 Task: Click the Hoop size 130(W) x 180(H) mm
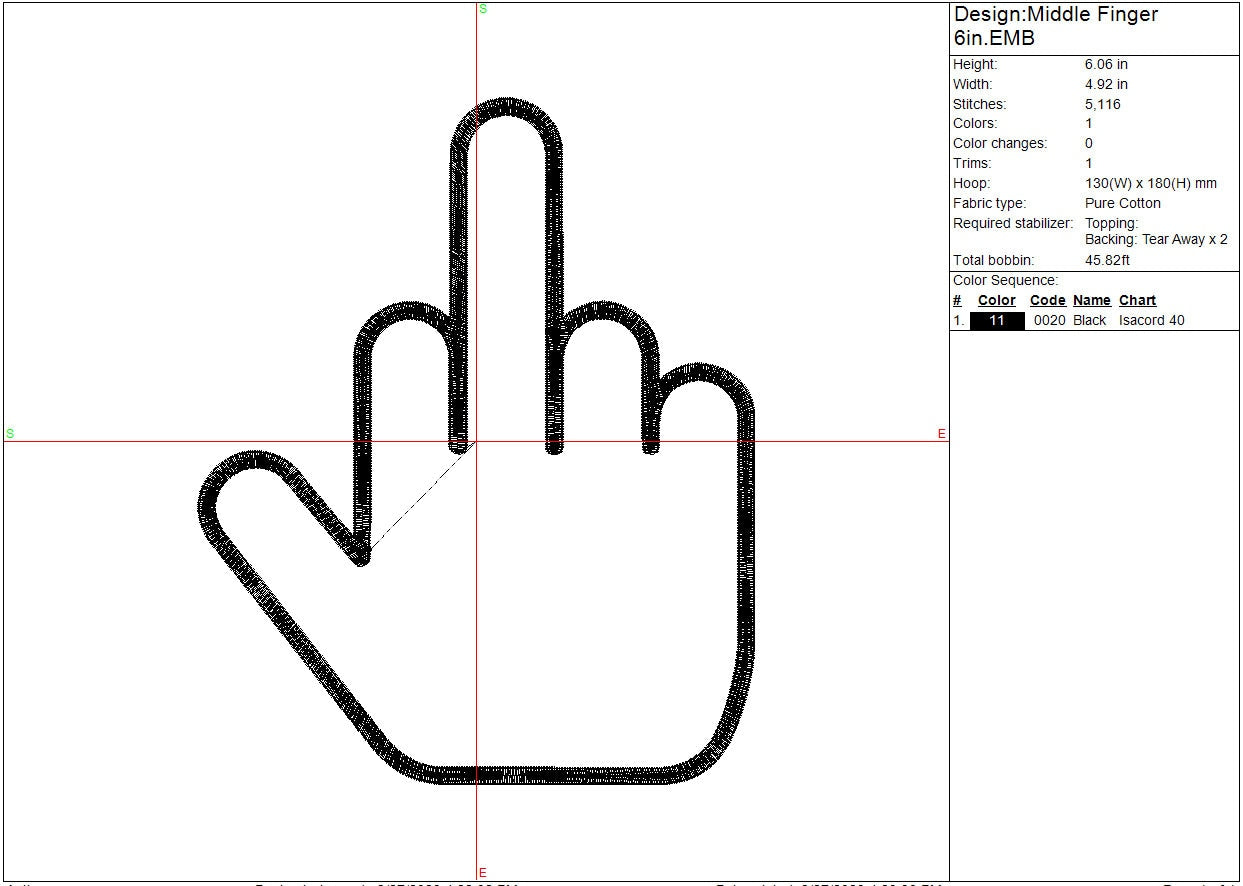click(x=1150, y=183)
